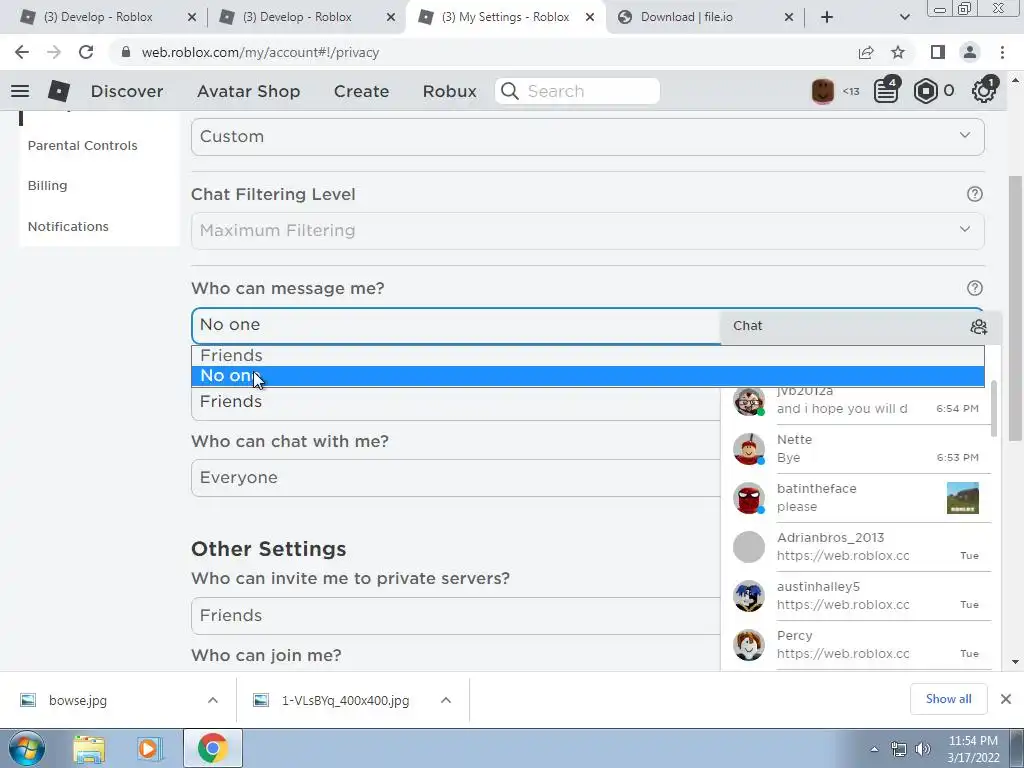The height and width of the screenshot is (768, 1024).
Task: Expand the 1-VLsBYq_400x400.jpg download options arrow
Action: [x=446, y=700]
